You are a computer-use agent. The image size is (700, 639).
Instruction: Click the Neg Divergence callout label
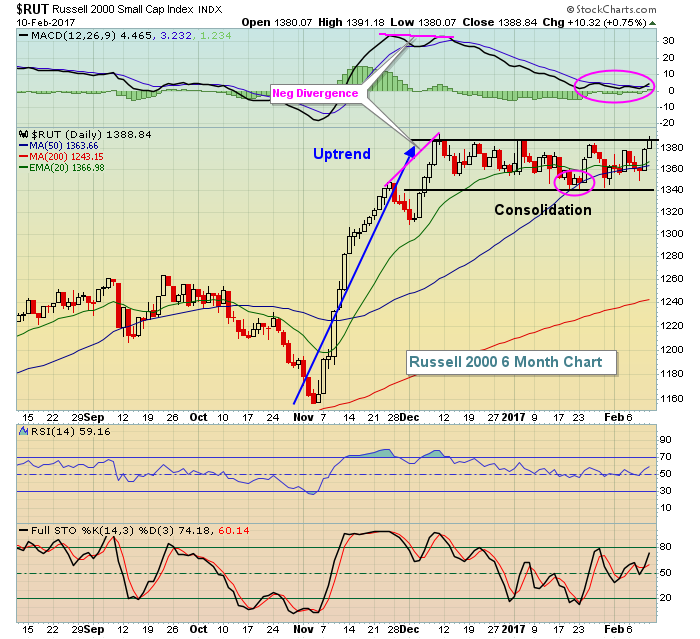coord(315,93)
